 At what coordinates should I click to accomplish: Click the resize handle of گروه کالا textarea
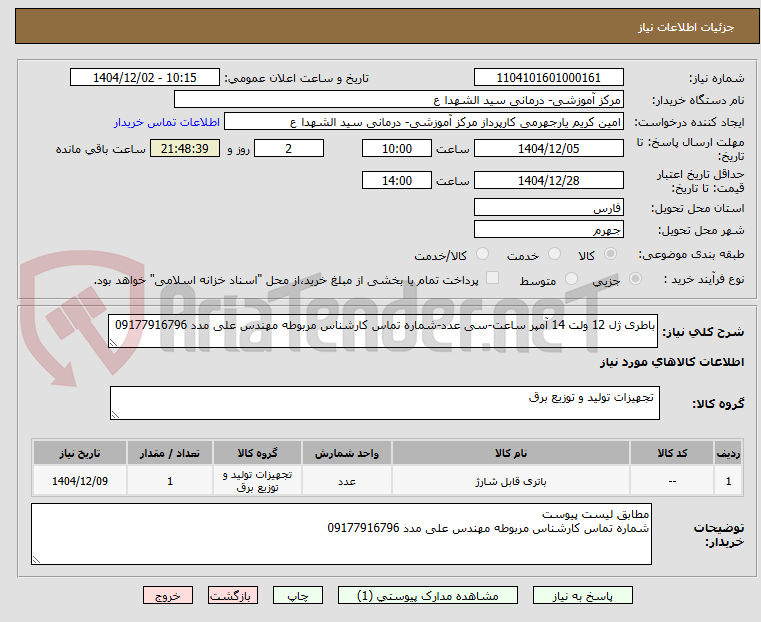tap(115, 415)
